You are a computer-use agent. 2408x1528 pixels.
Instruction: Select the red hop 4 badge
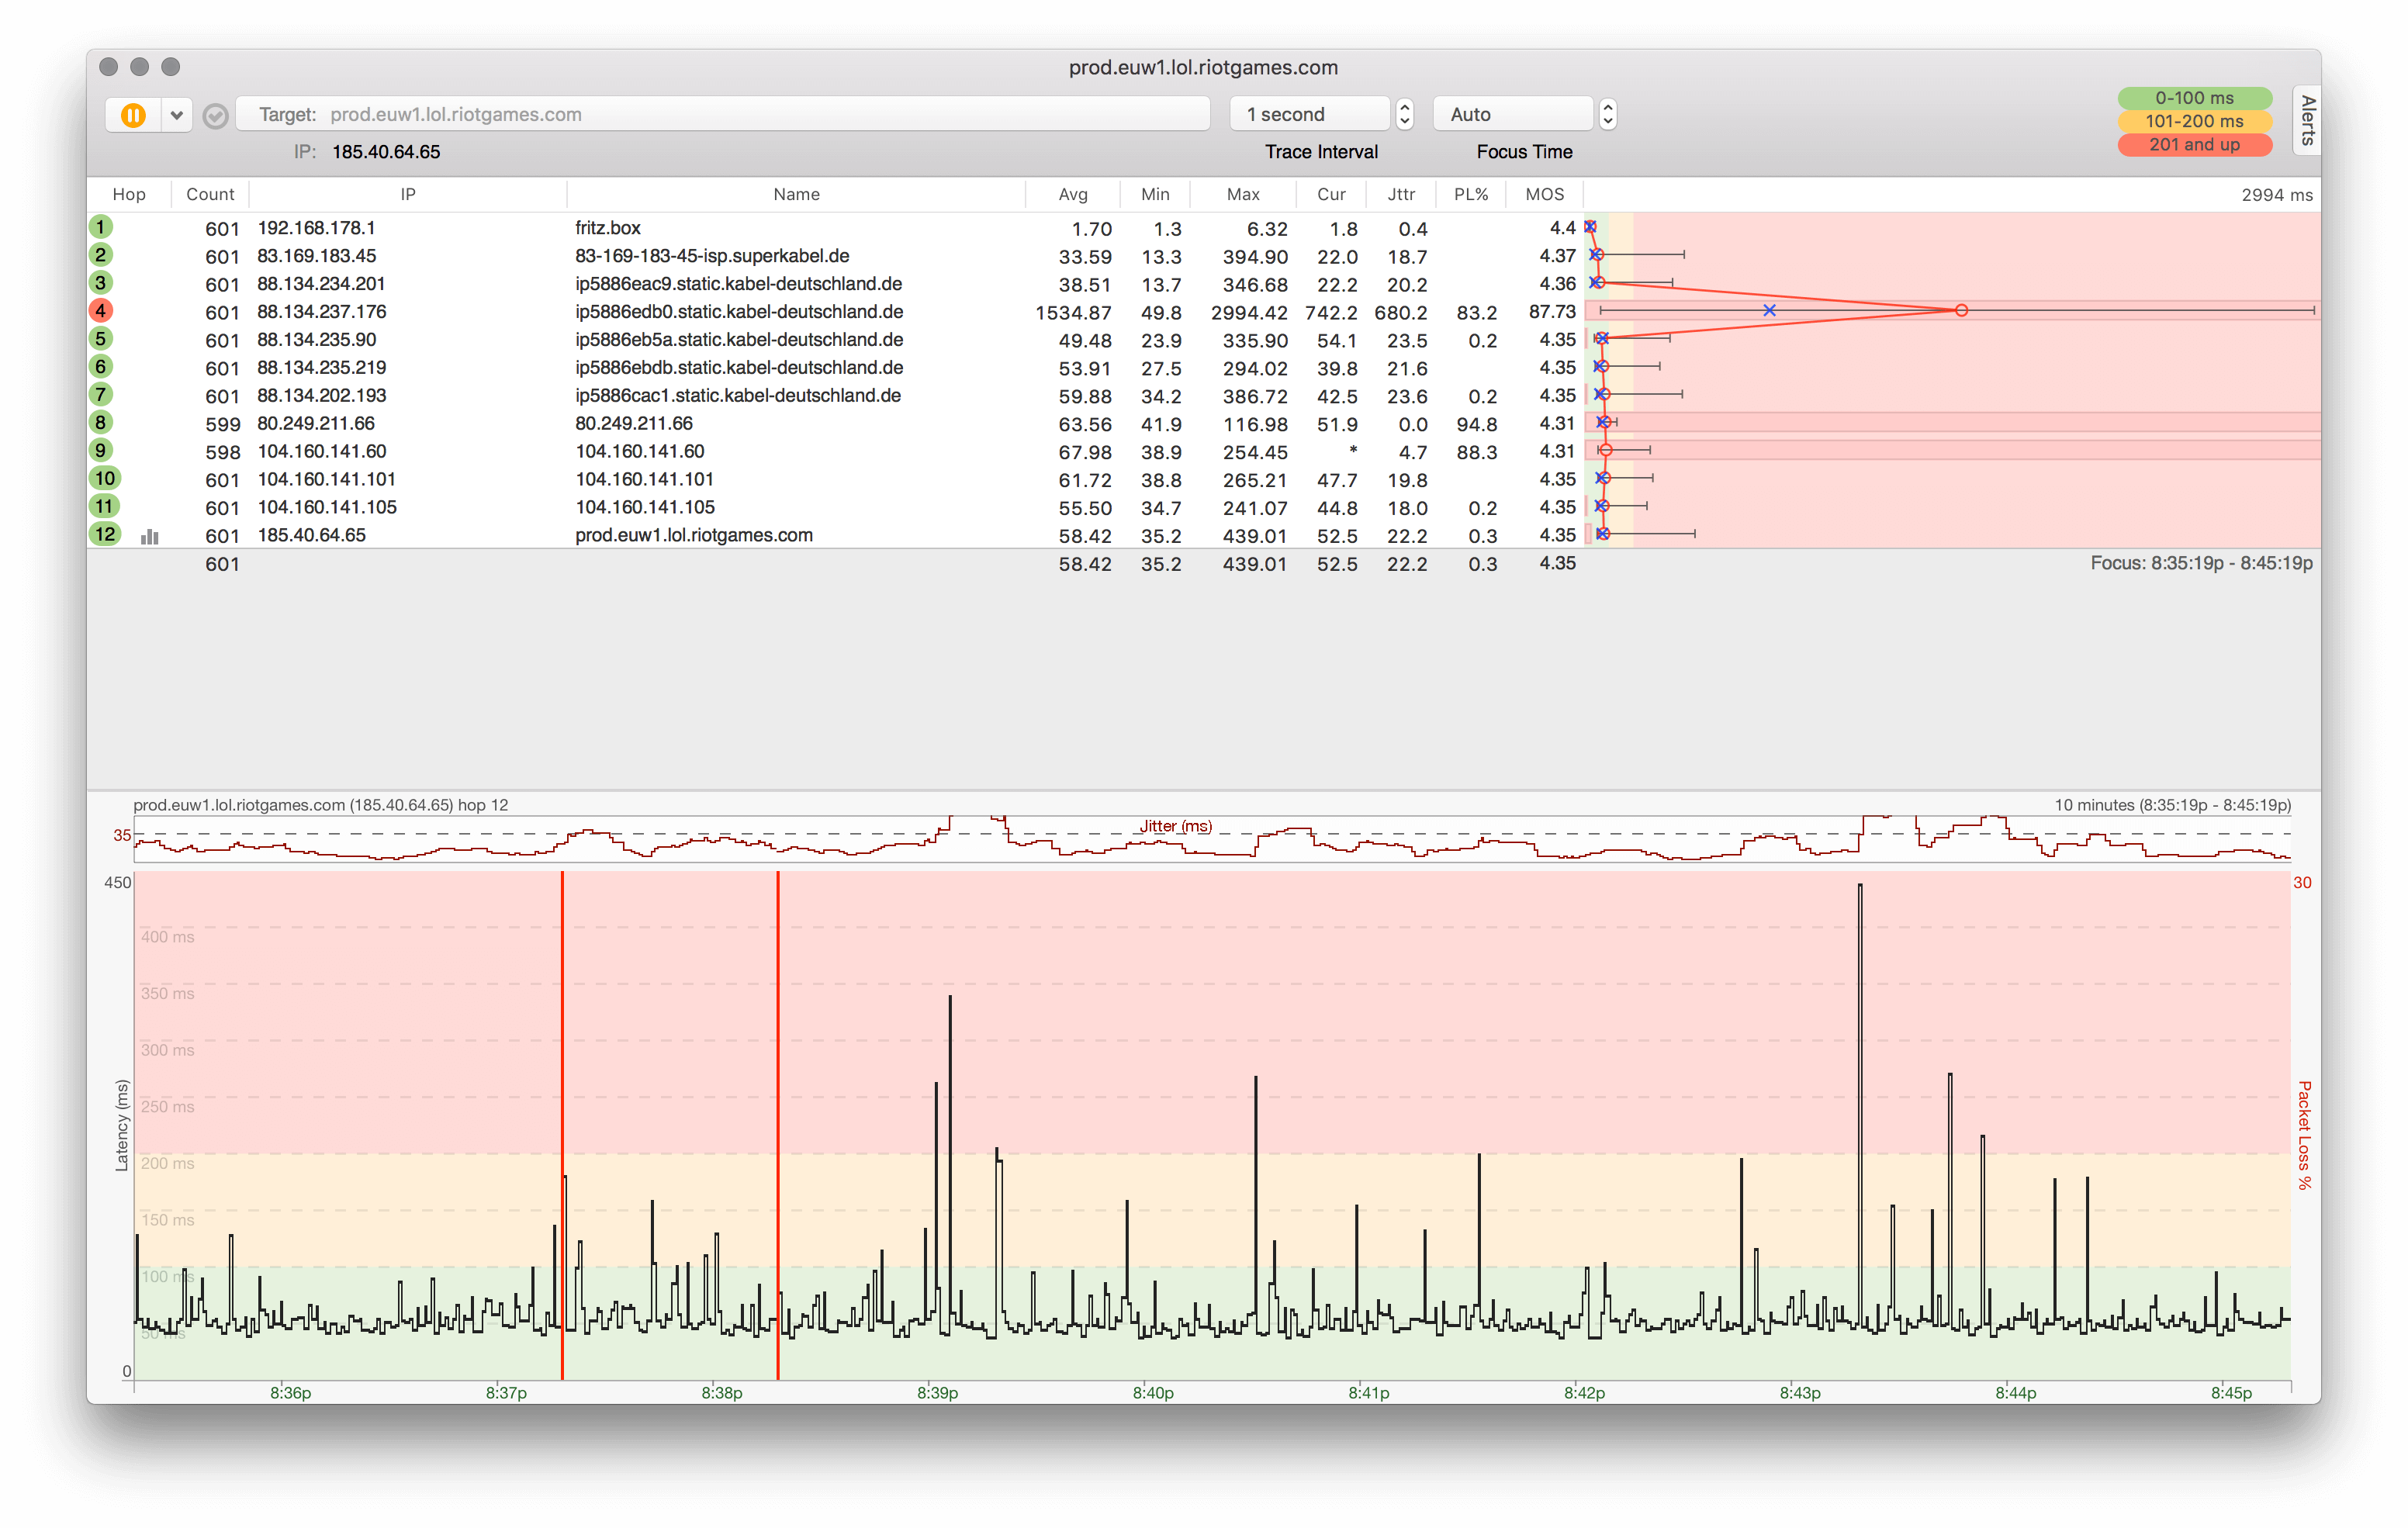click(101, 311)
